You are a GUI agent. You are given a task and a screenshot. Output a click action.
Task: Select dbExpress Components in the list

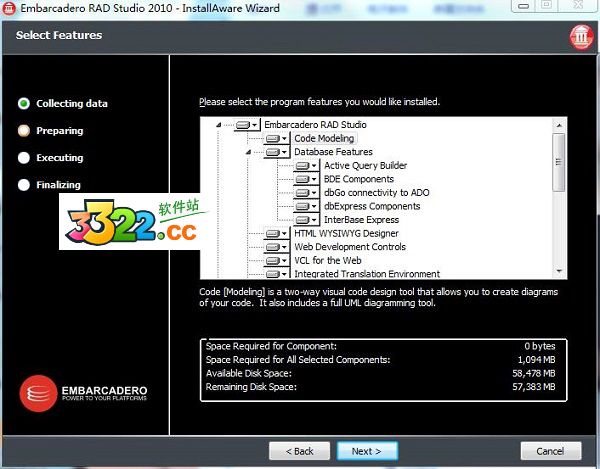(x=372, y=206)
